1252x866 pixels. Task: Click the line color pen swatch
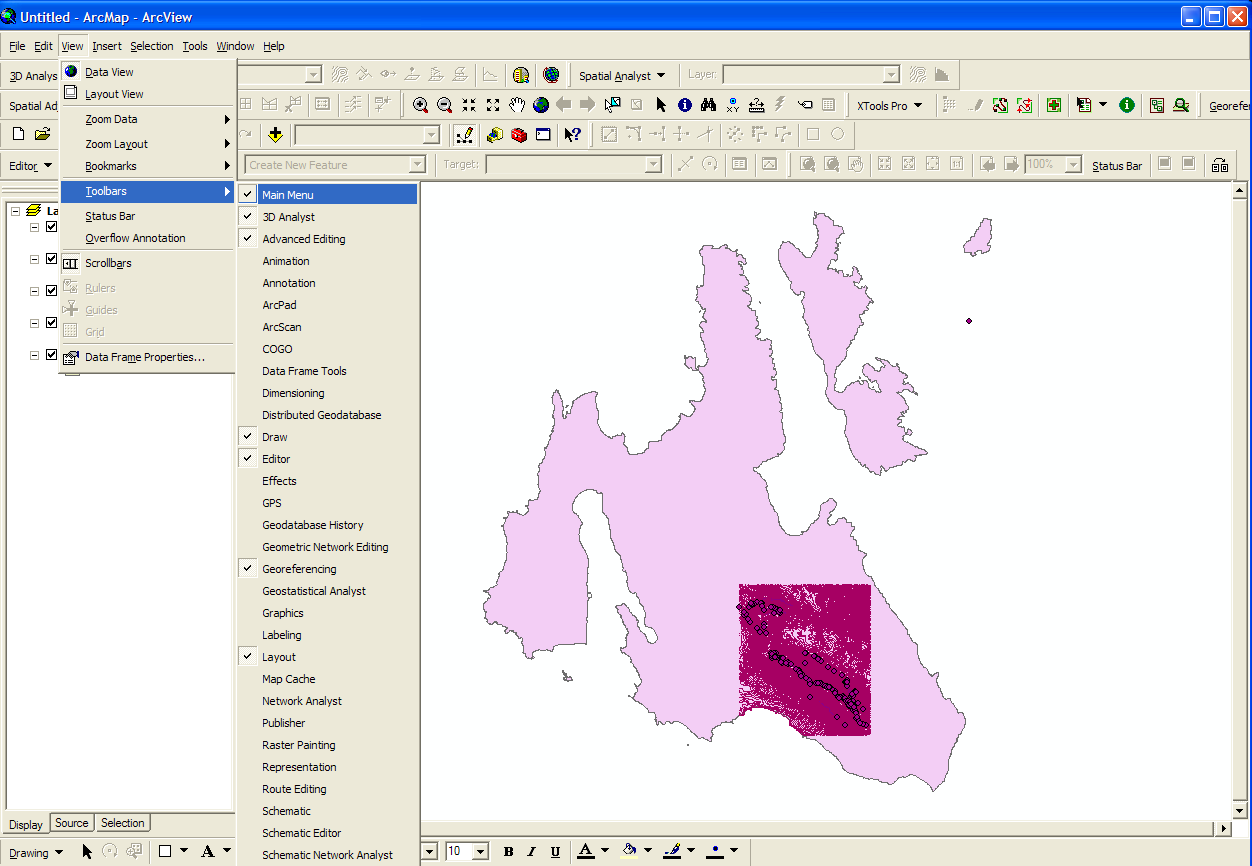[x=672, y=852]
